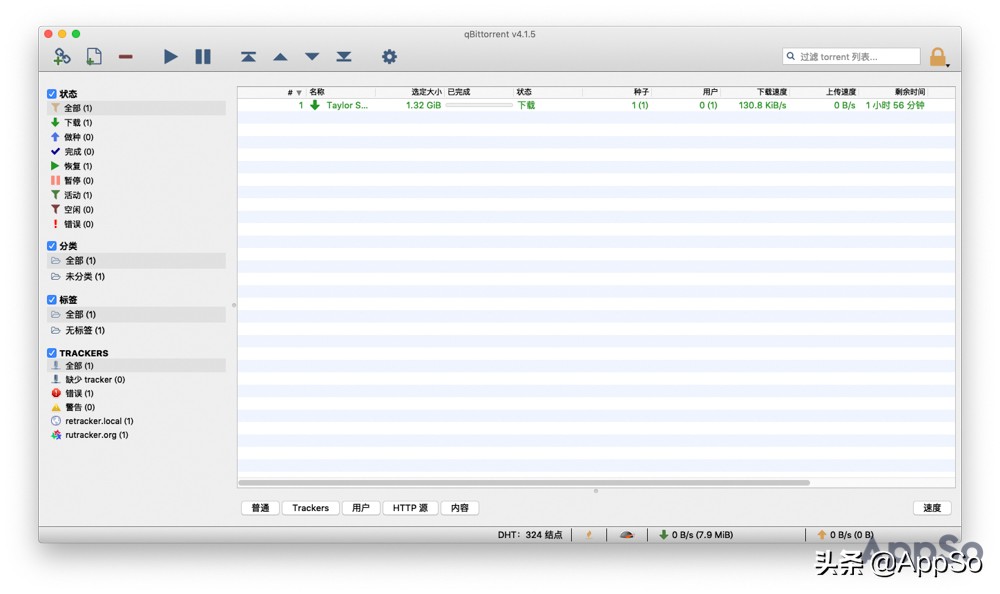This screenshot has width=1000, height=594.
Task: Select rutracker.org (1) in trackers list
Action: click(96, 435)
